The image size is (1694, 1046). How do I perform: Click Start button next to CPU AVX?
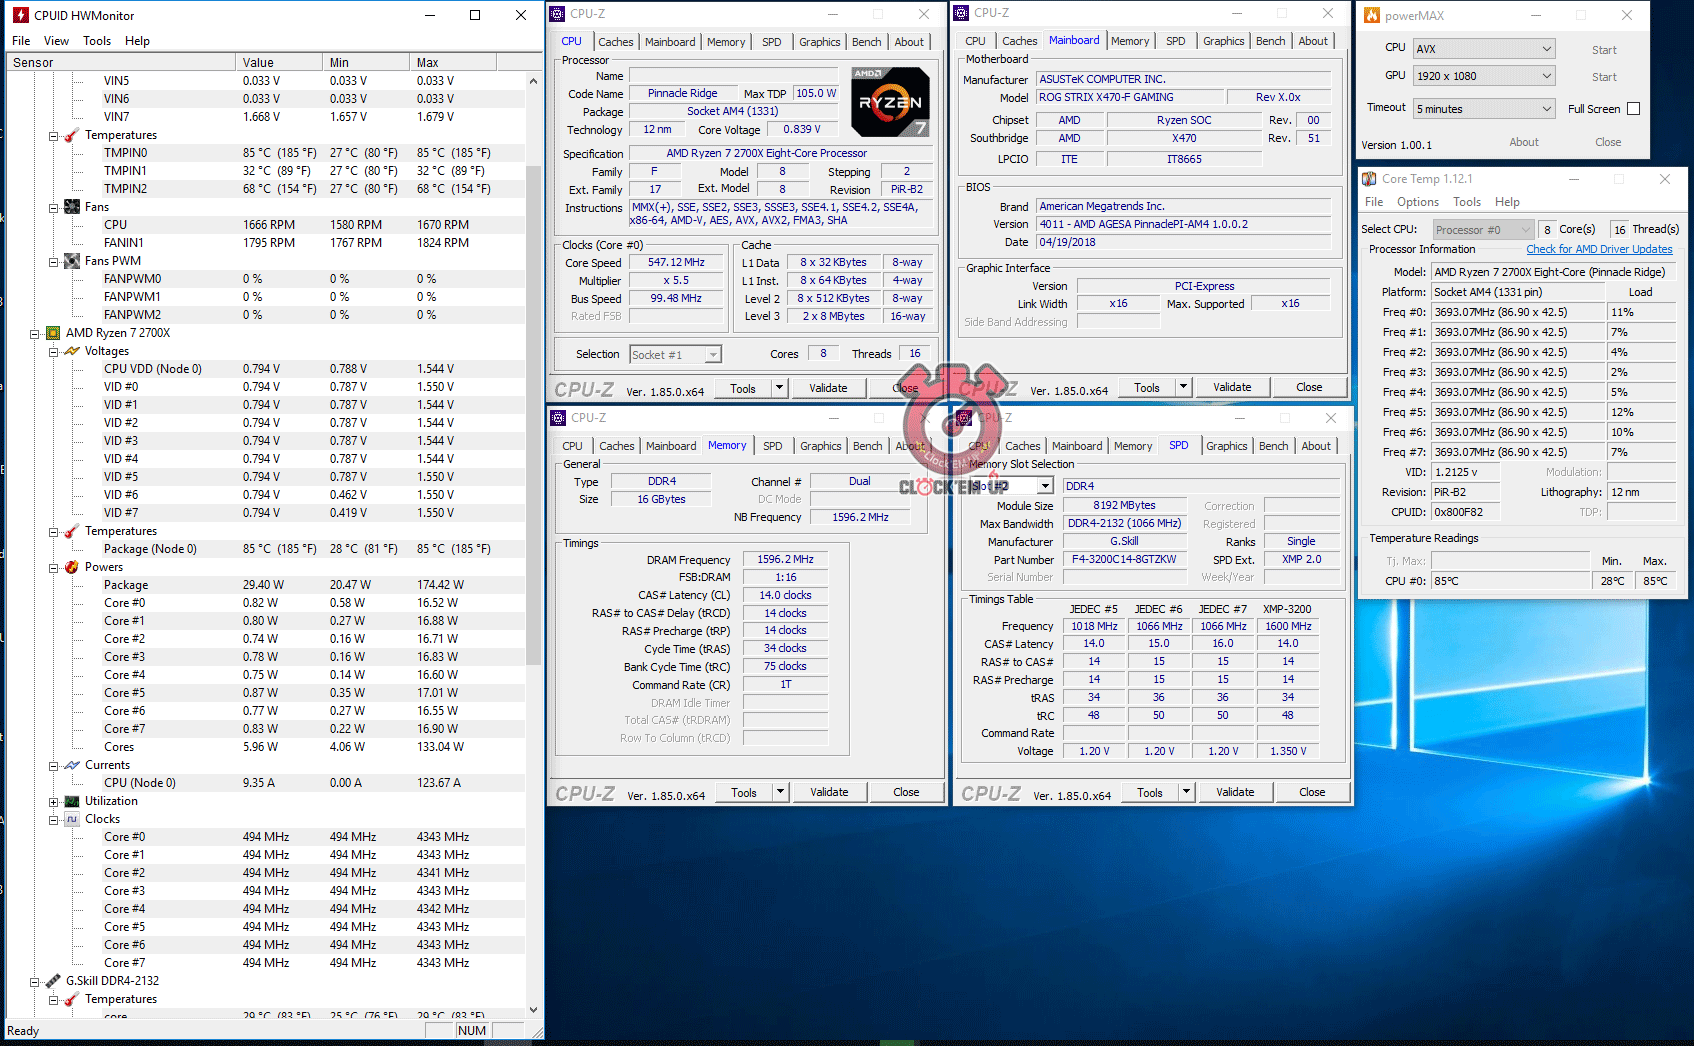click(1603, 50)
